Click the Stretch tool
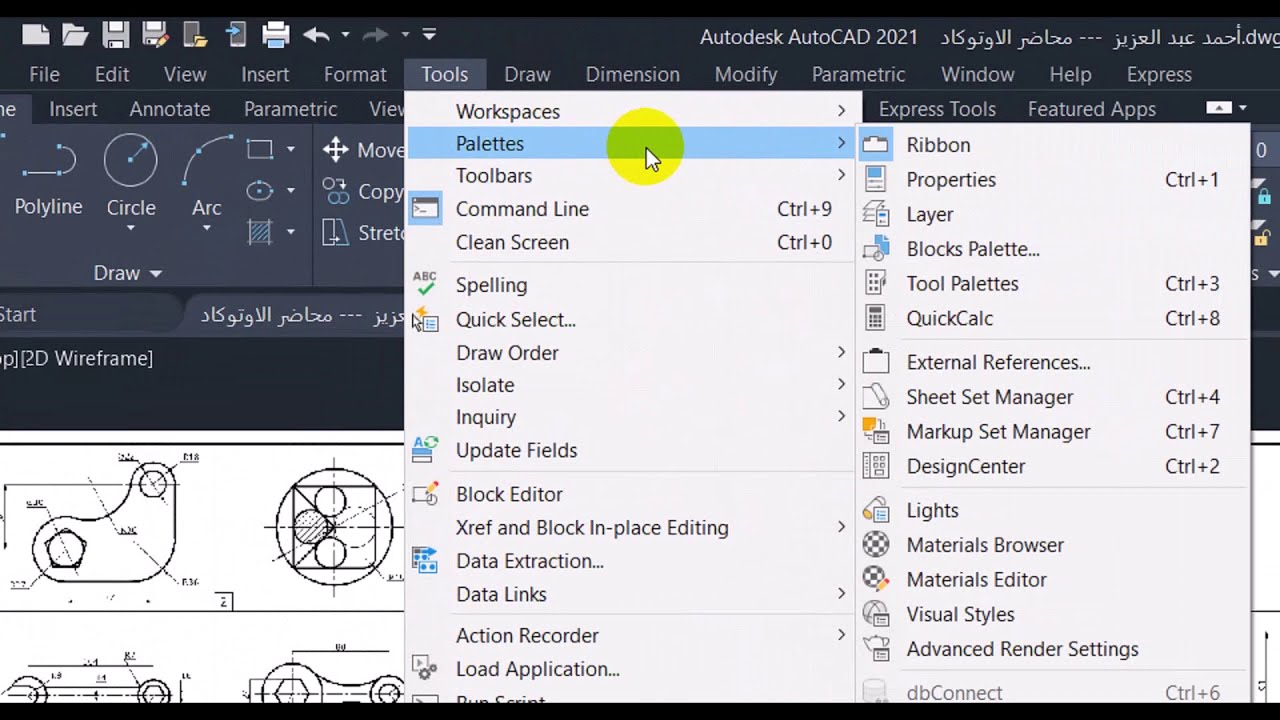This screenshot has height=720, width=1280. [363, 233]
